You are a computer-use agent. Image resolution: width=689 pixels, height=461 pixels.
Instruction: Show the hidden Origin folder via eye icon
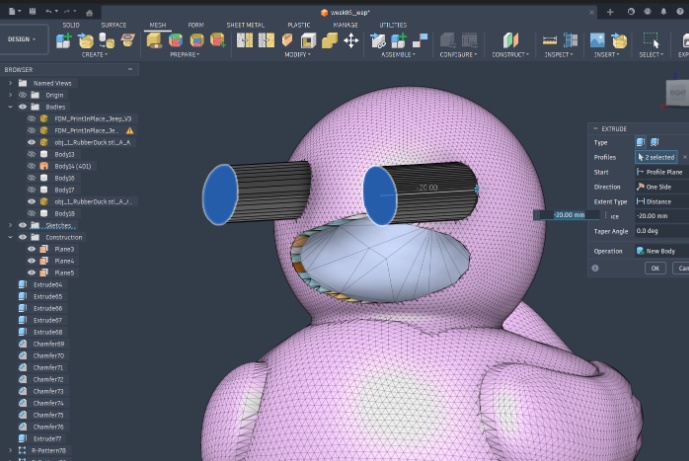(22, 95)
